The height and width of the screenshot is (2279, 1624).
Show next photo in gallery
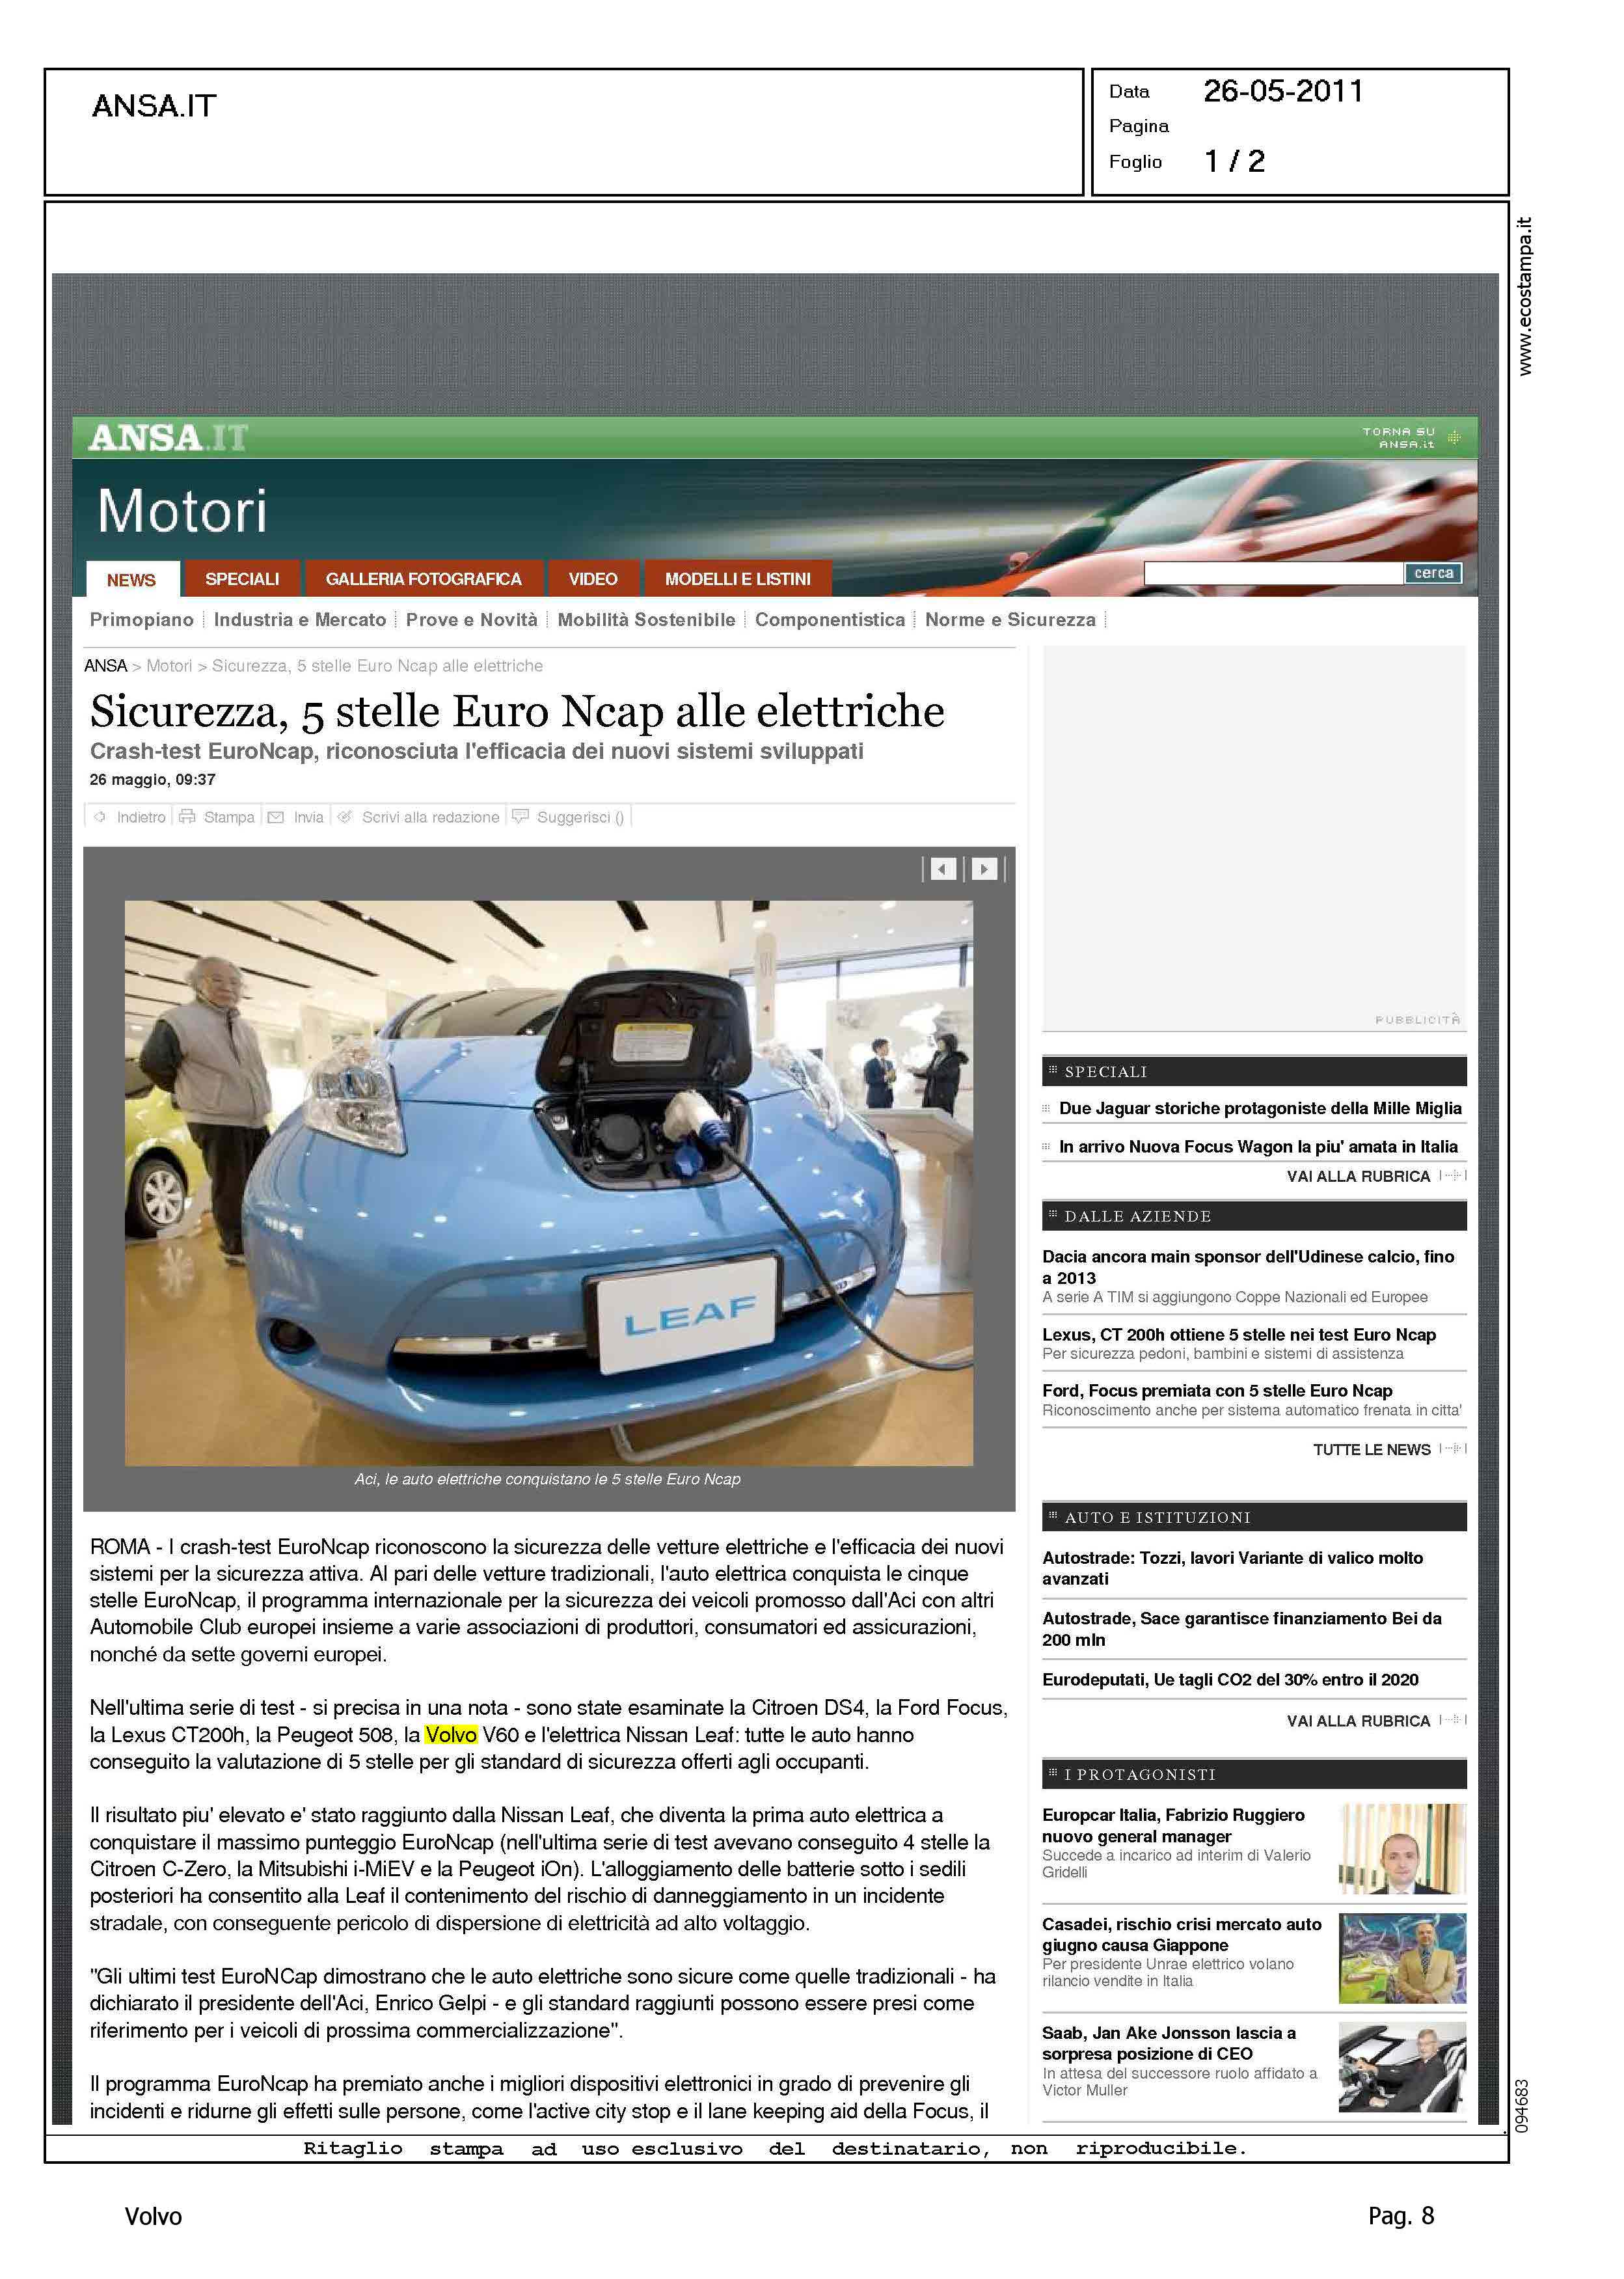coord(984,869)
